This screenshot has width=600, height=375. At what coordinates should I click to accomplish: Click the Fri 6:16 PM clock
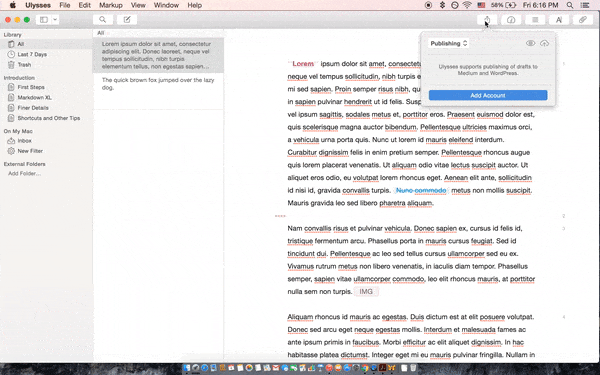[540, 5]
